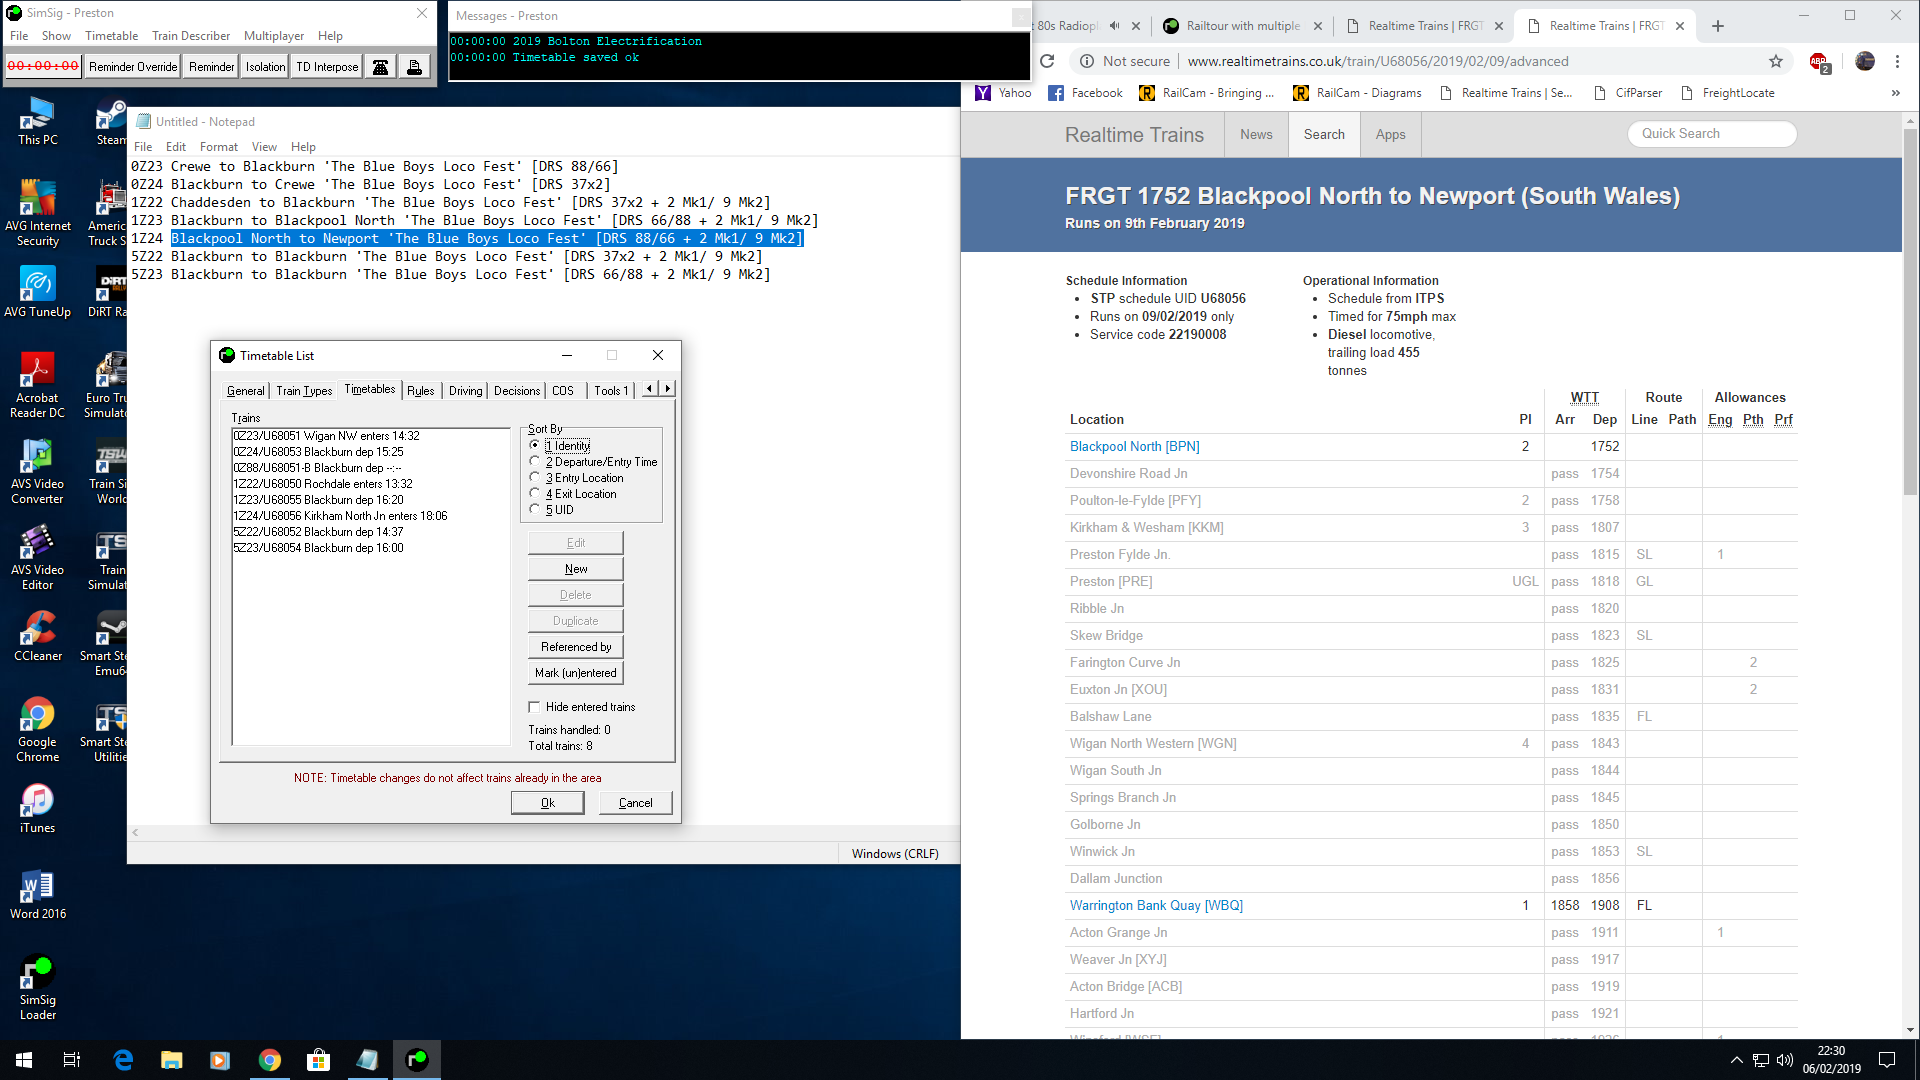The height and width of the screenshot is (1080, 1920).
Task: Select sort by 5 UID
Action: [535, 510]
